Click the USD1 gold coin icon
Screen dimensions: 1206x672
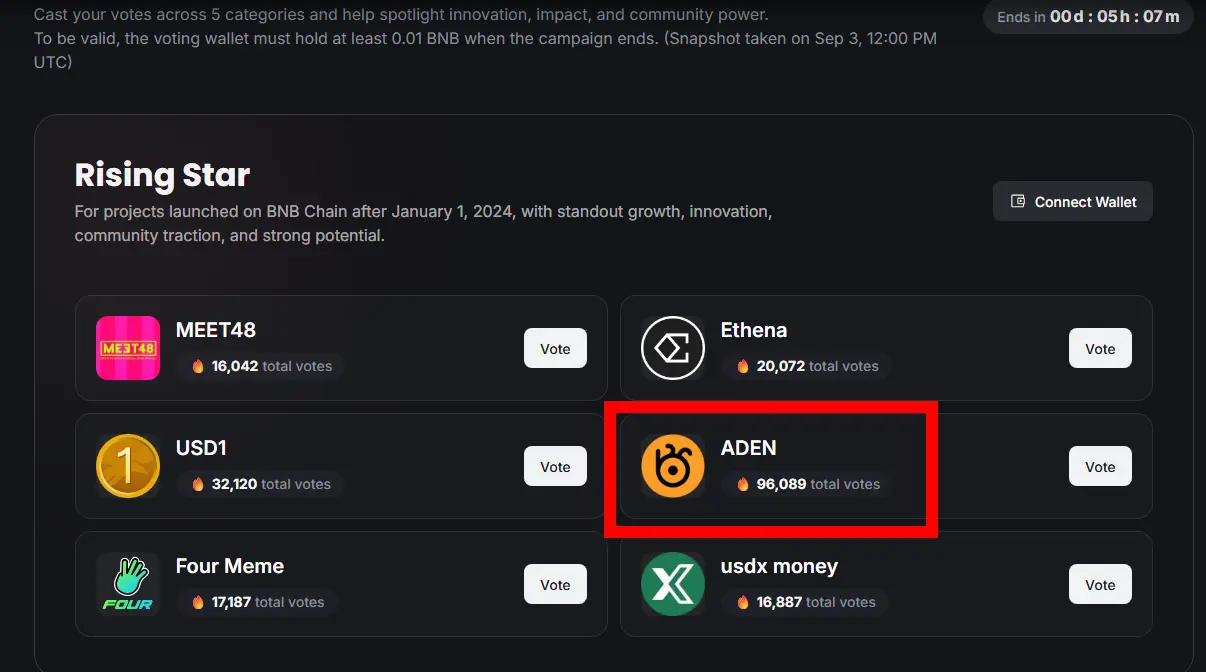point(128,466)
